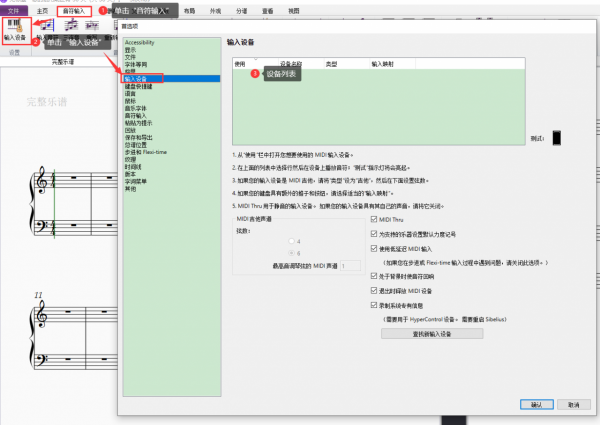Select 音乐字体 in preferences list

coord(136,108)
